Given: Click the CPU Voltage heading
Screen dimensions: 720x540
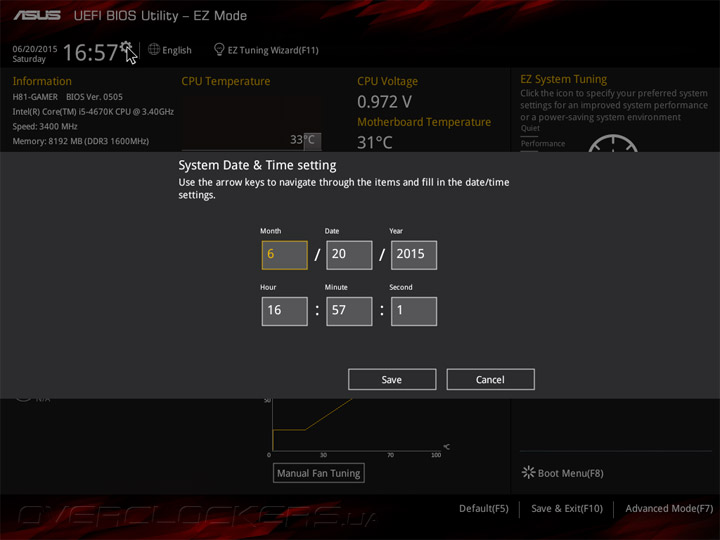Looking at the screenshot, I should [x=388, y=81].
